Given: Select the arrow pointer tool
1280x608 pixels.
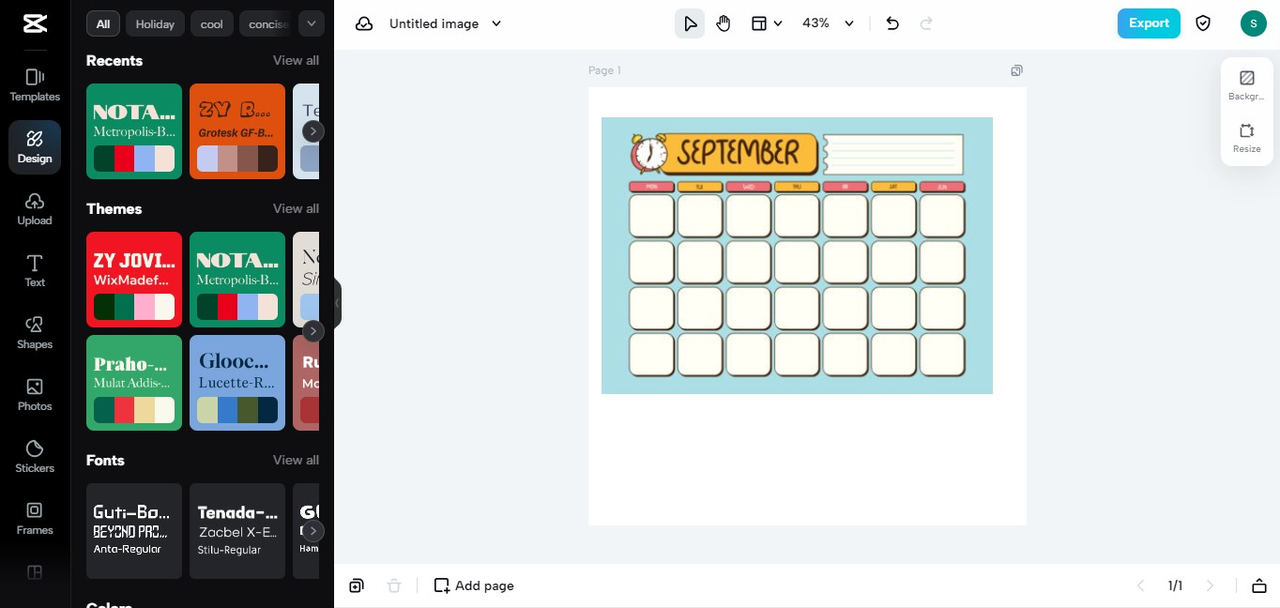Looking at the screenshot, I should 690,23.
